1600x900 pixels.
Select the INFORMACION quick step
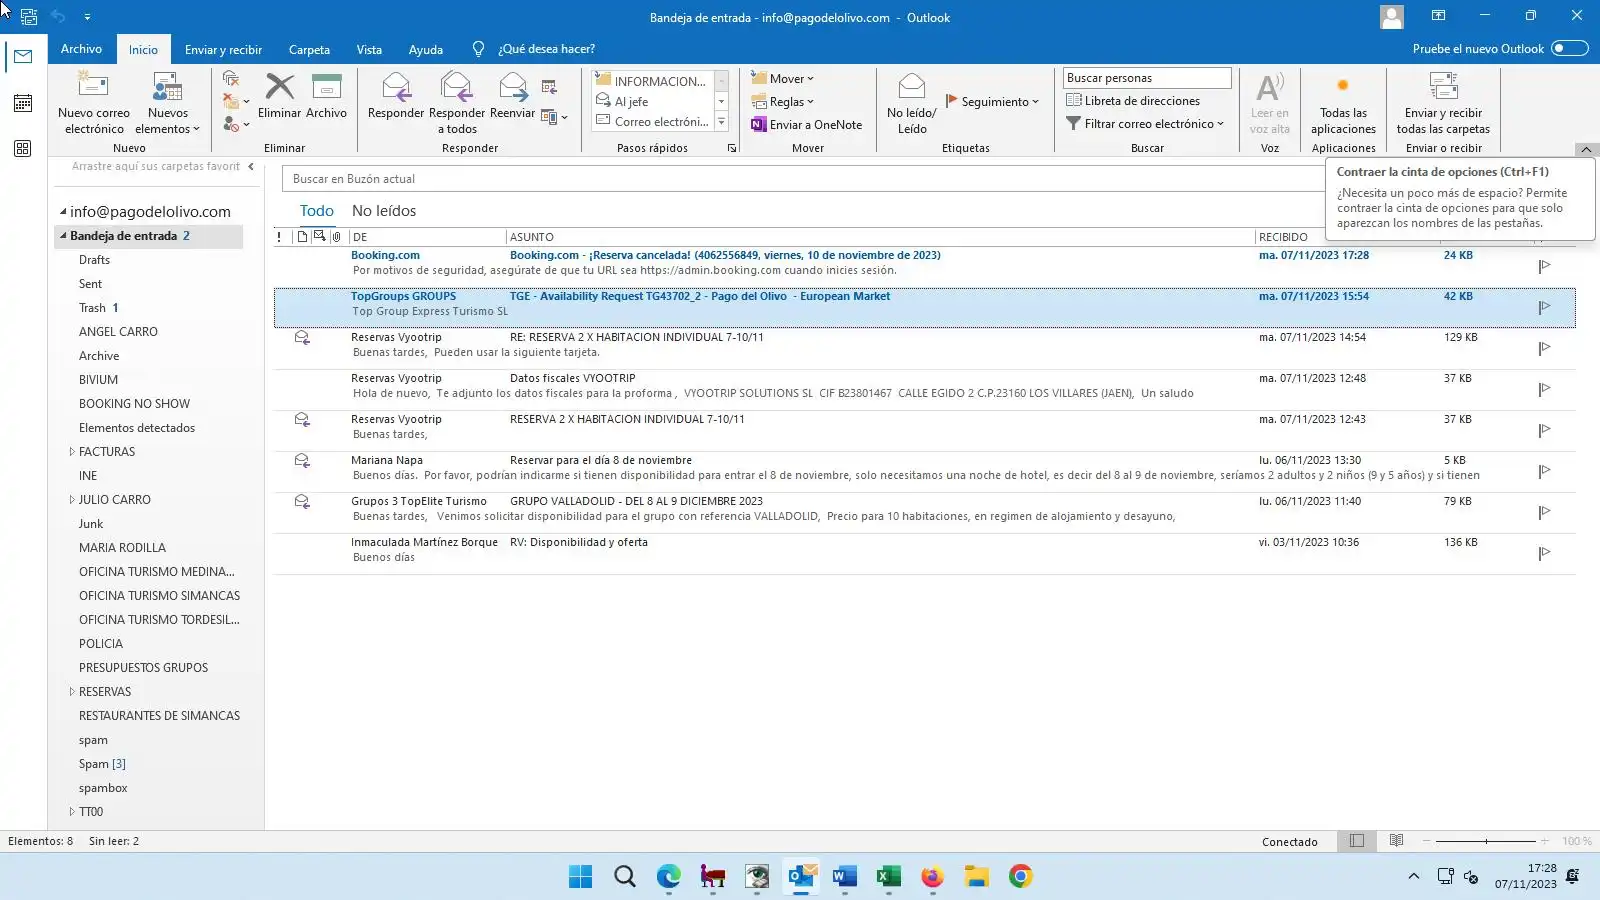tap(652, 81)
